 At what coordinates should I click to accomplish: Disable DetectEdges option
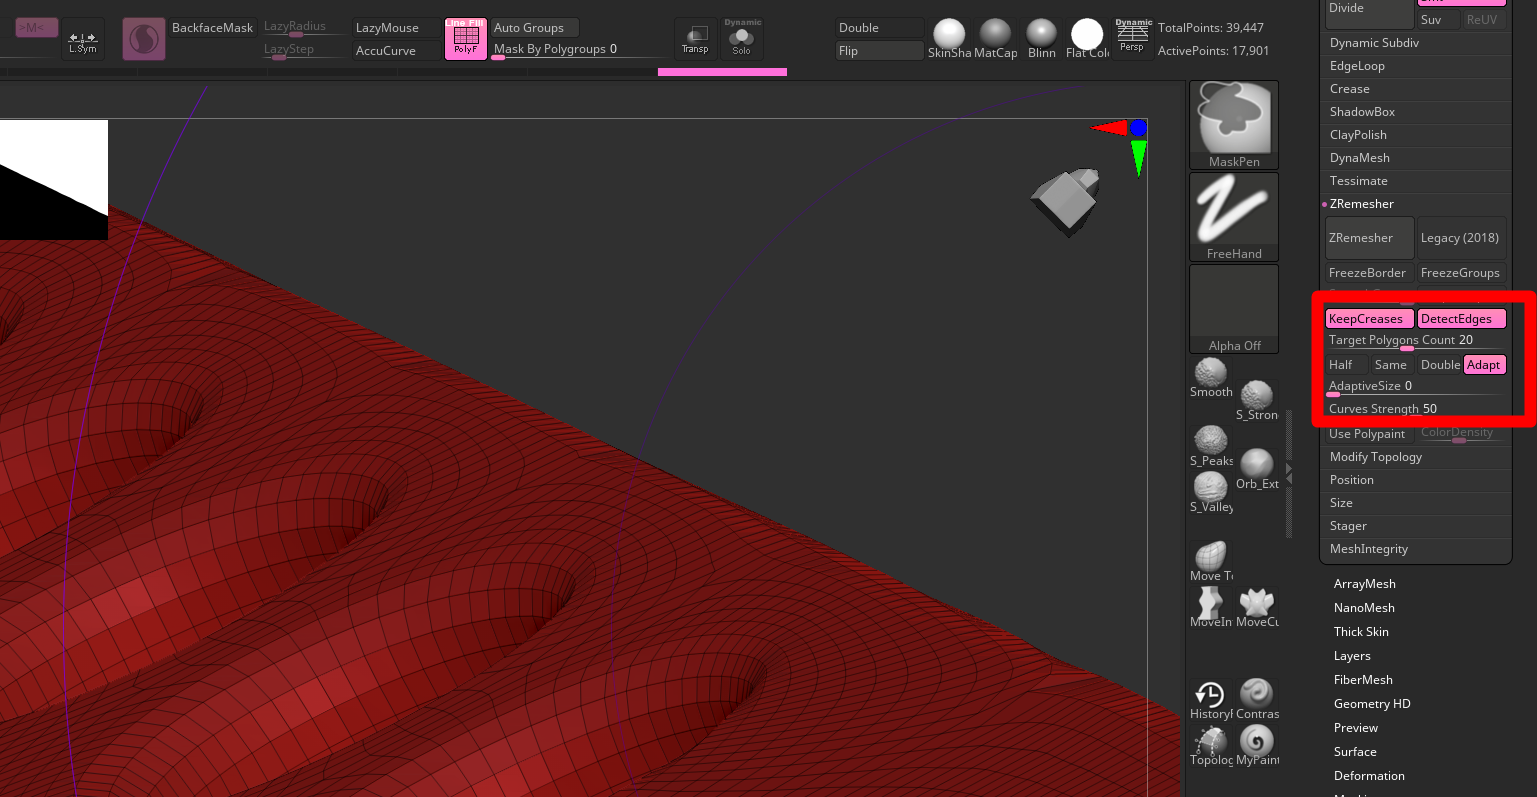coord(1460,319)
